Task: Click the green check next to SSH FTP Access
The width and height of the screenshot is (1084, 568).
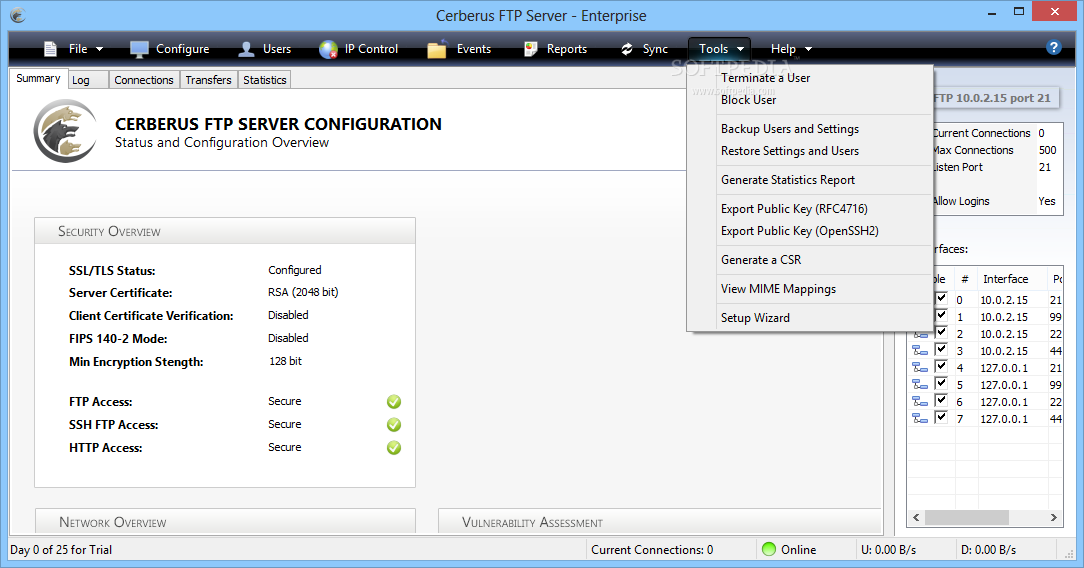Action: pyautogui.click(x=394, y=424)
